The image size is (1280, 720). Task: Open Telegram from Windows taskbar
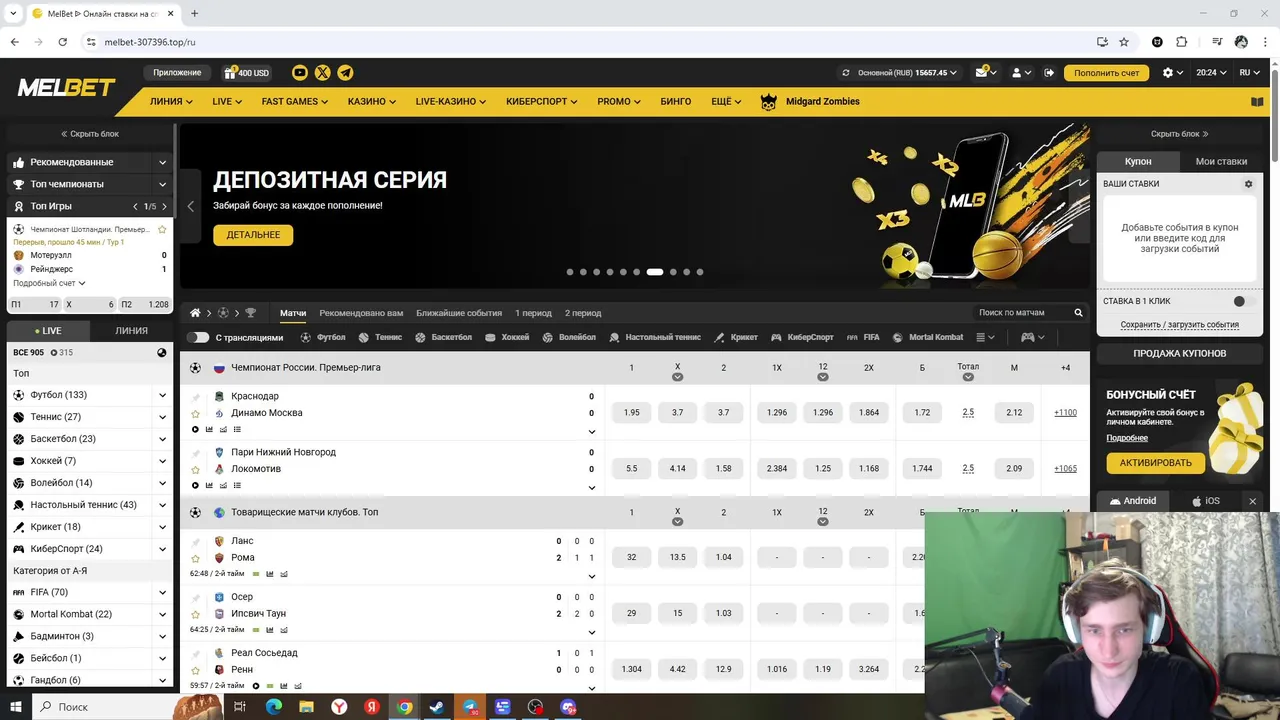click(470, 707)
